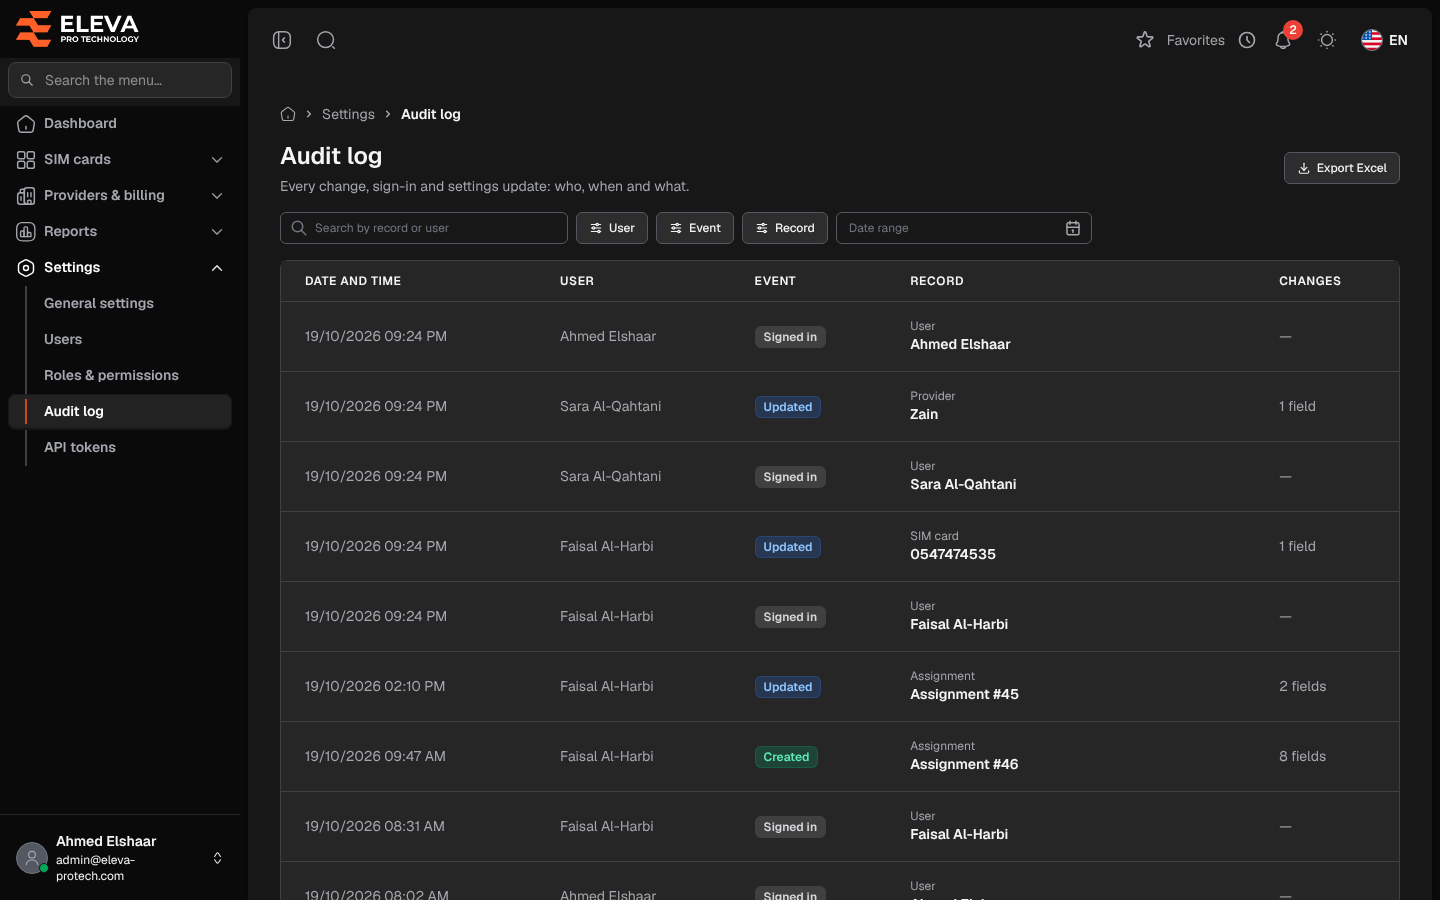Viewport: 1440px width, 900px height.
Task: Open recent history clock icon
Action: click(x=1247, y=40)
